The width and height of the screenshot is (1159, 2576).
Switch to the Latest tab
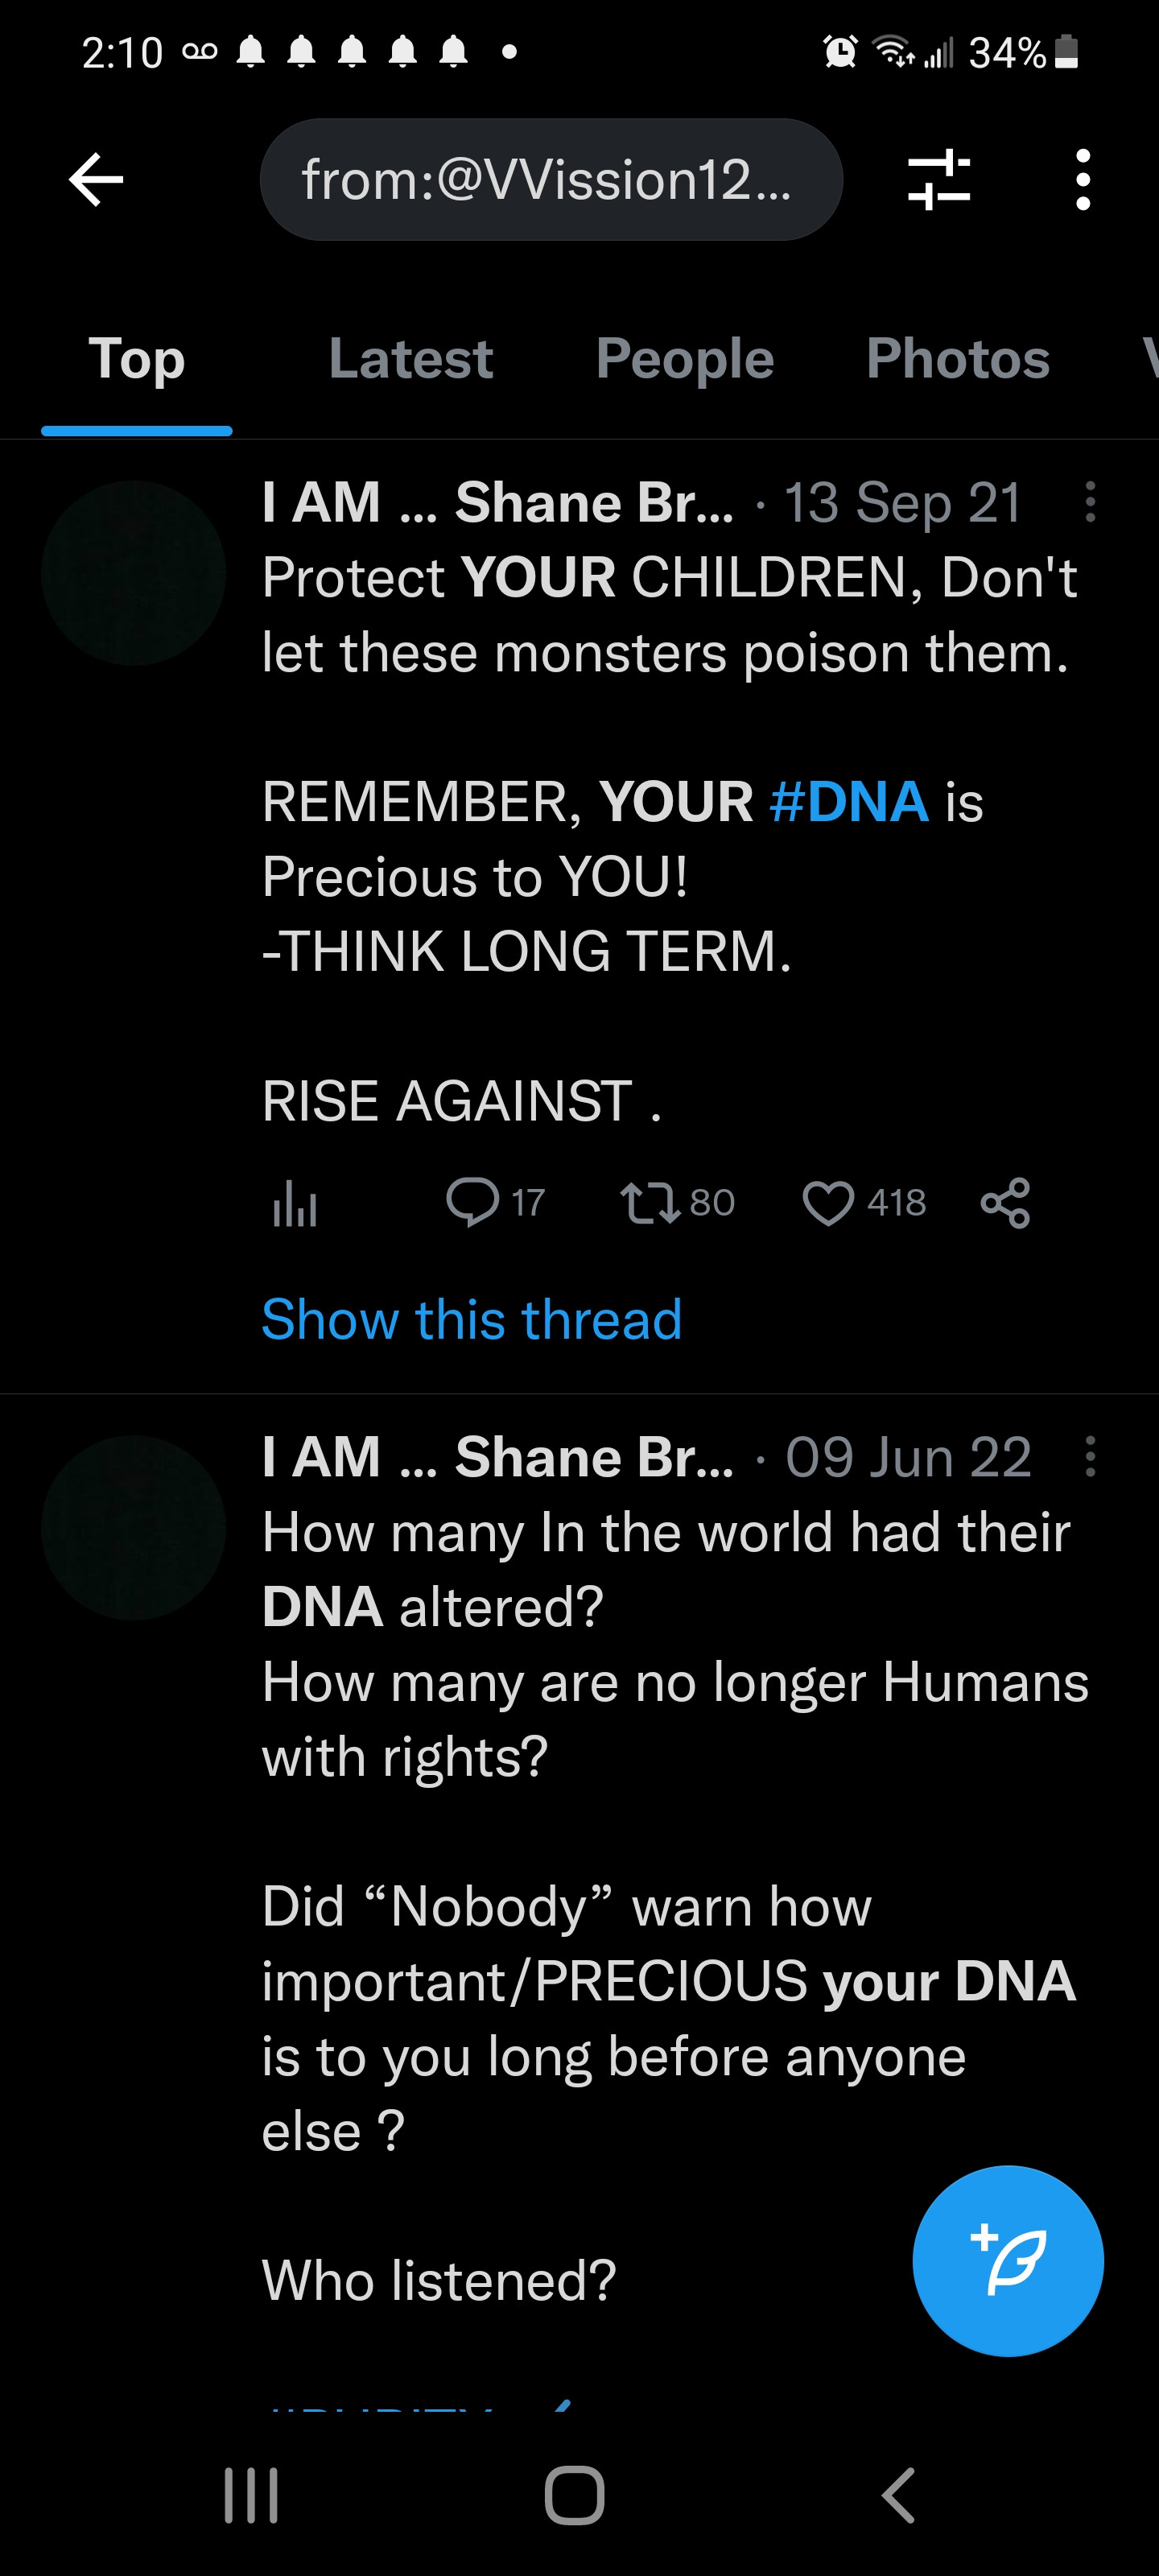click(x=411, y=359)
